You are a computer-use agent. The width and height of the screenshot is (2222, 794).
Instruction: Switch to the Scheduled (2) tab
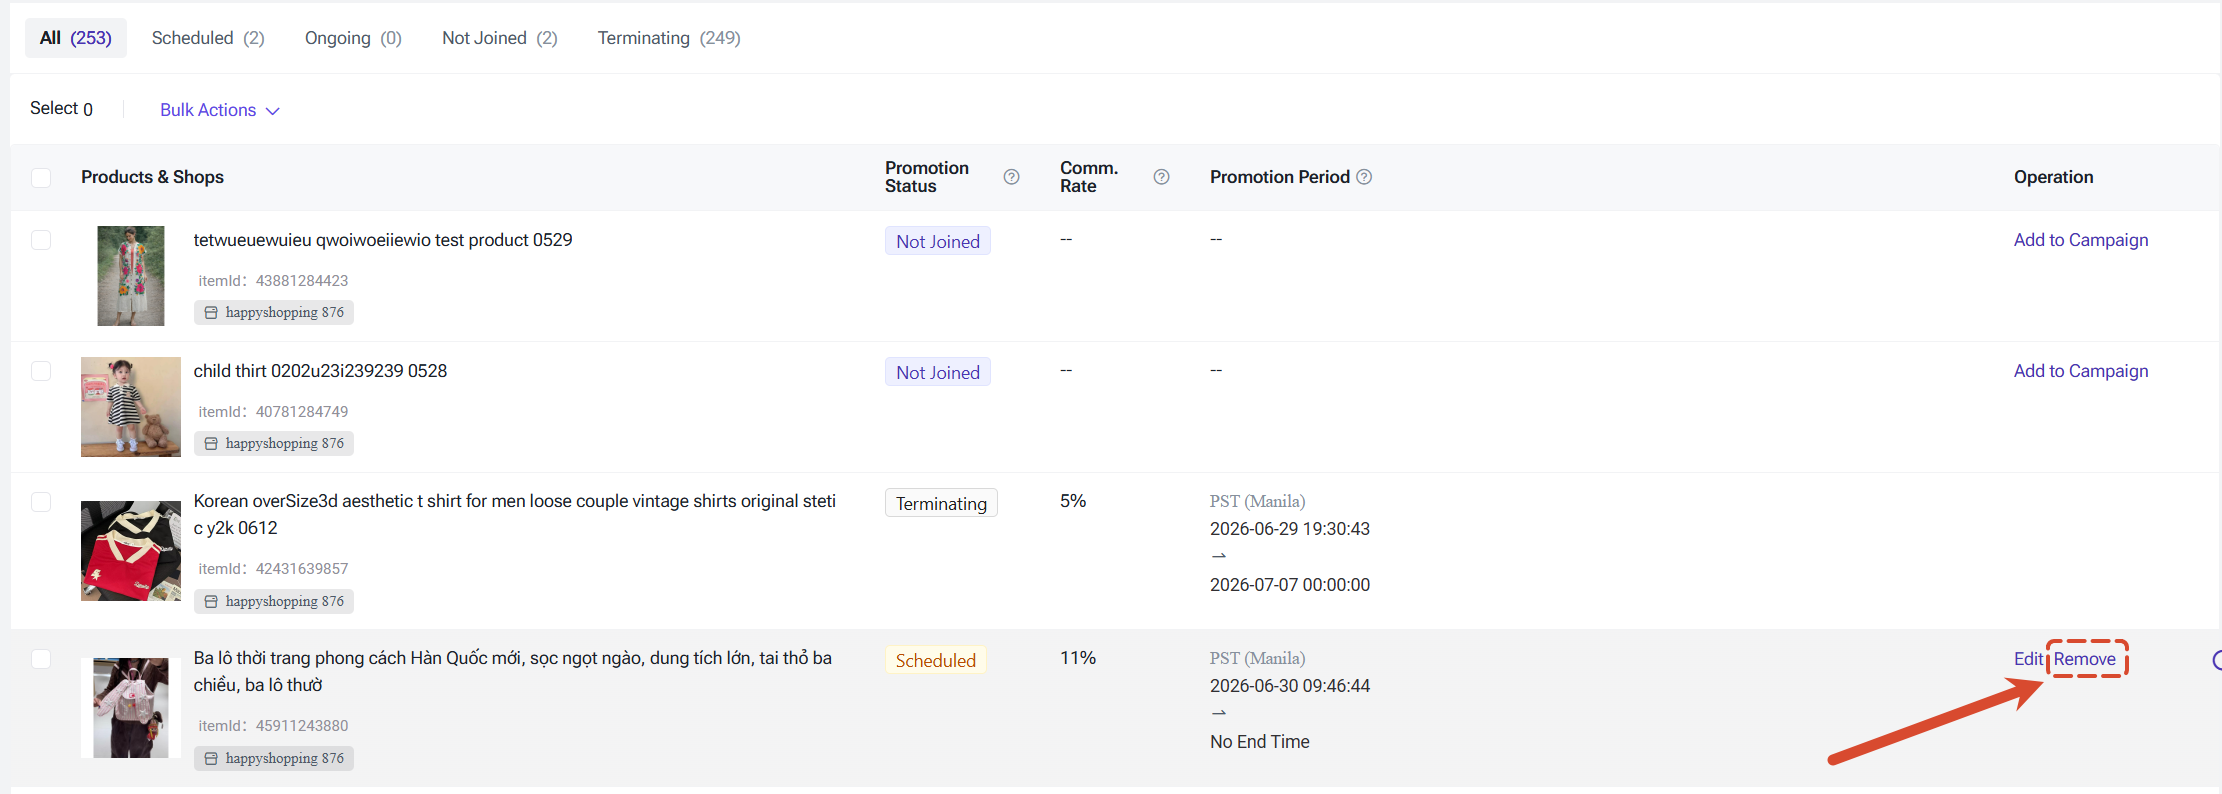coord(208,38)
